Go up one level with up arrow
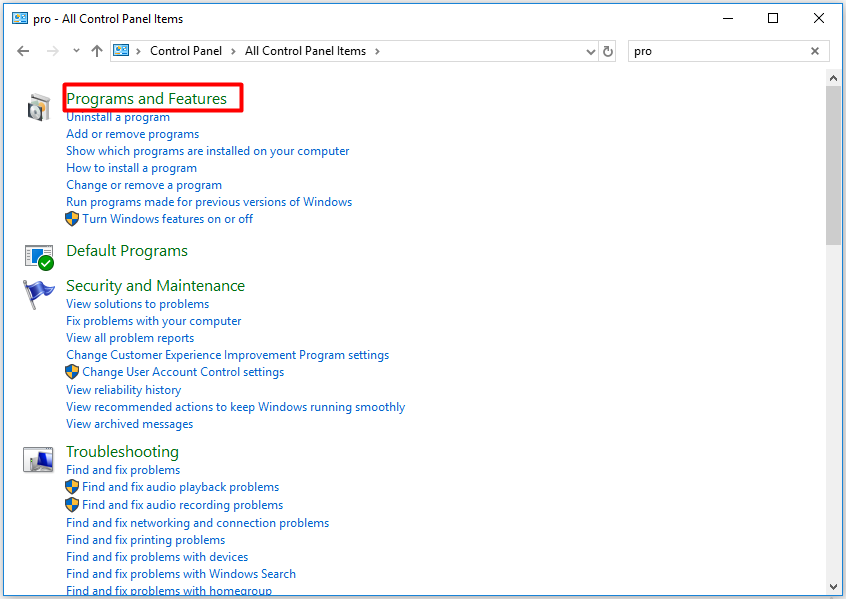This screenshot has width=846, height=599. [x=97, y=51]
